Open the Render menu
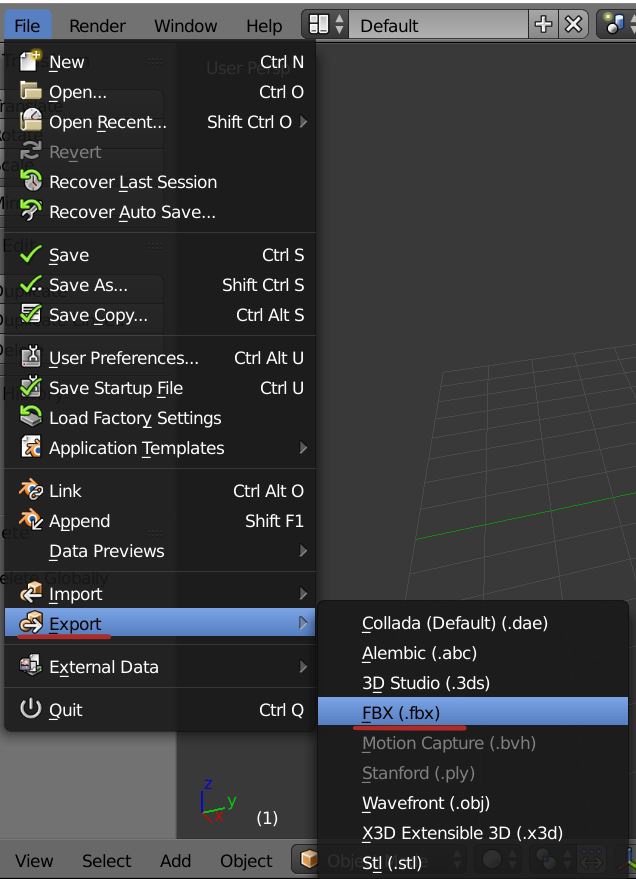The height and width of the screenshot is (879, 636). pos(97,25)
